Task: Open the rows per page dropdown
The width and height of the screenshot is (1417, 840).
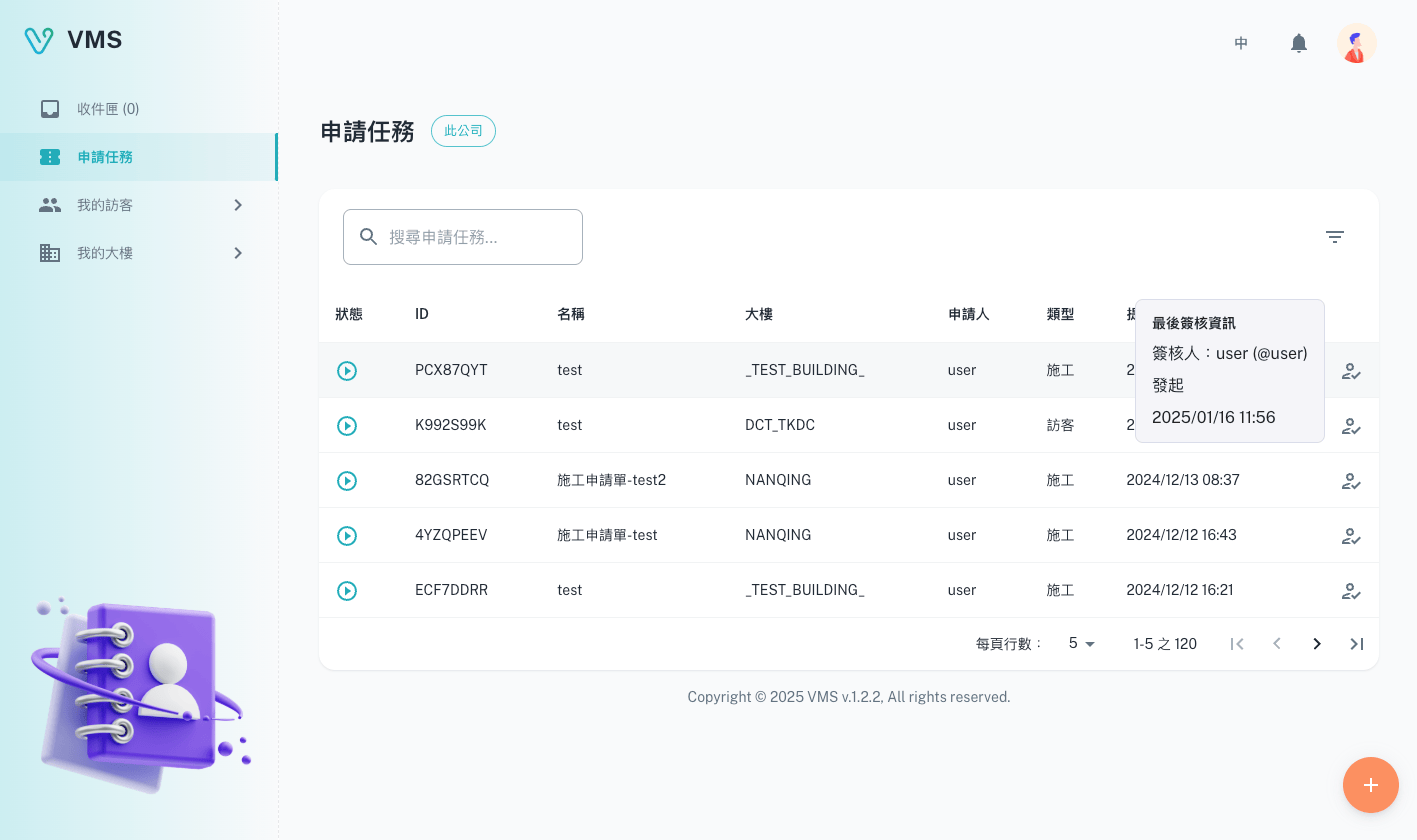Action: (1082, 644)
